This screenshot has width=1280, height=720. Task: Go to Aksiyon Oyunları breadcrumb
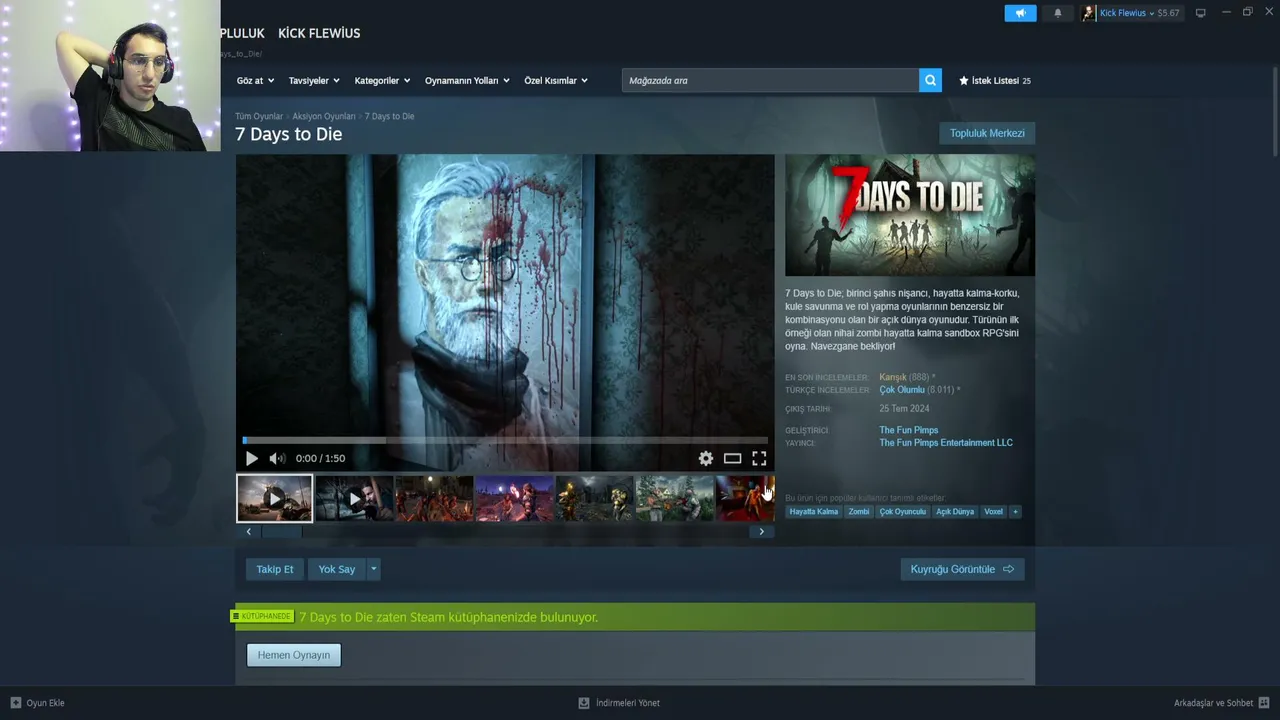tap(324, 116)
